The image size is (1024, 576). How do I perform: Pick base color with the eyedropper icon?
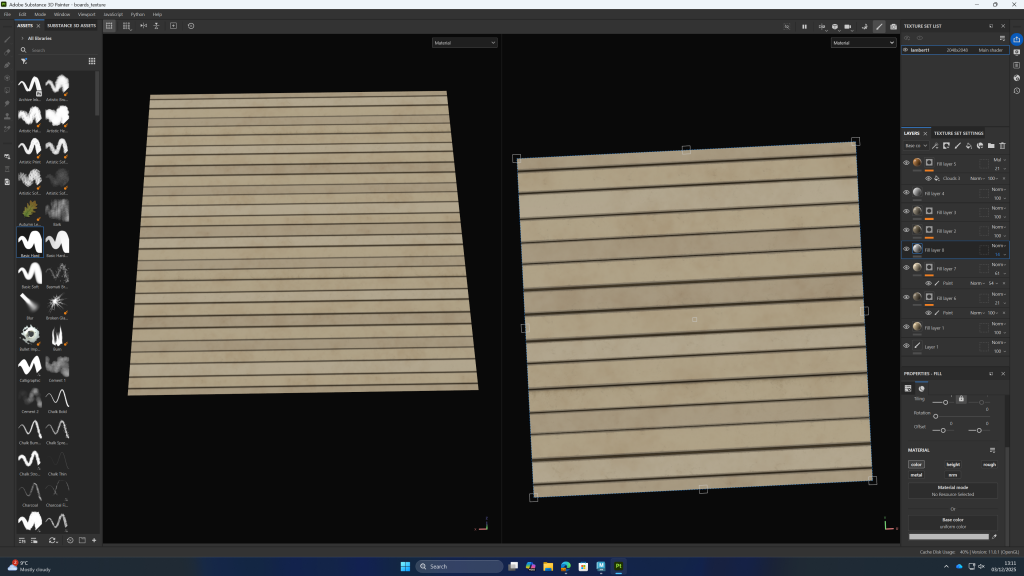pyautogui.click(x=995, y=536)
